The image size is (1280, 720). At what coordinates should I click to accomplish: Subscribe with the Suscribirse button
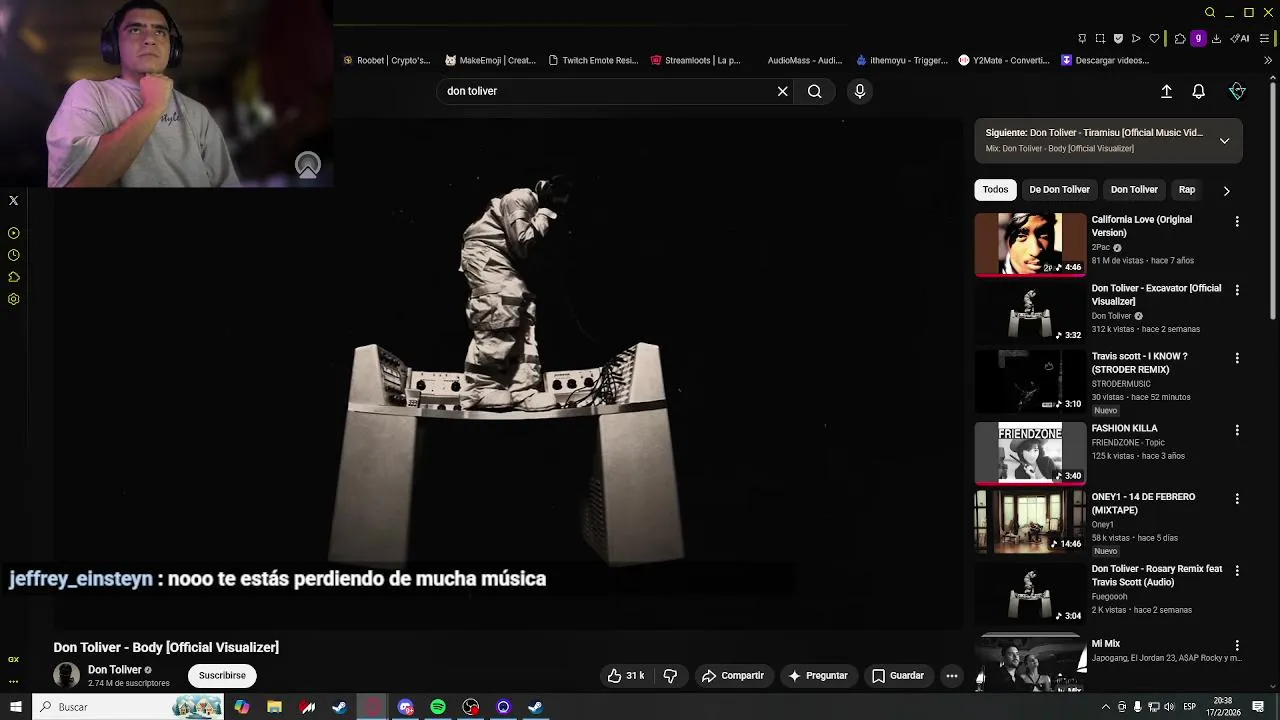click(222, 676)
